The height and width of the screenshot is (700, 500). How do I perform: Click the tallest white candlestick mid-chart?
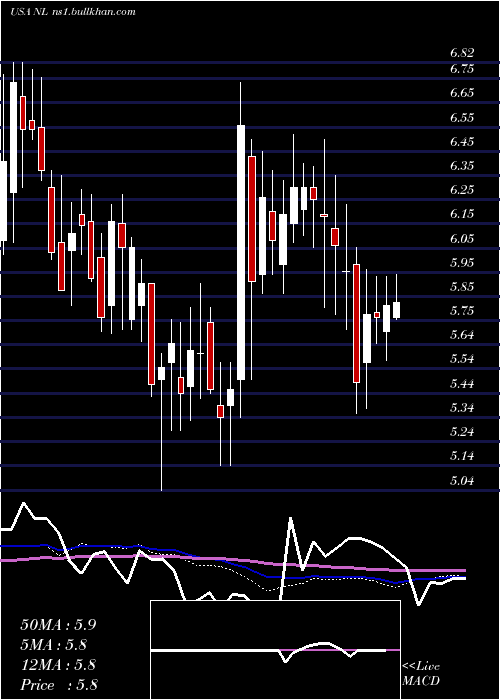click(x=241, y=253)
